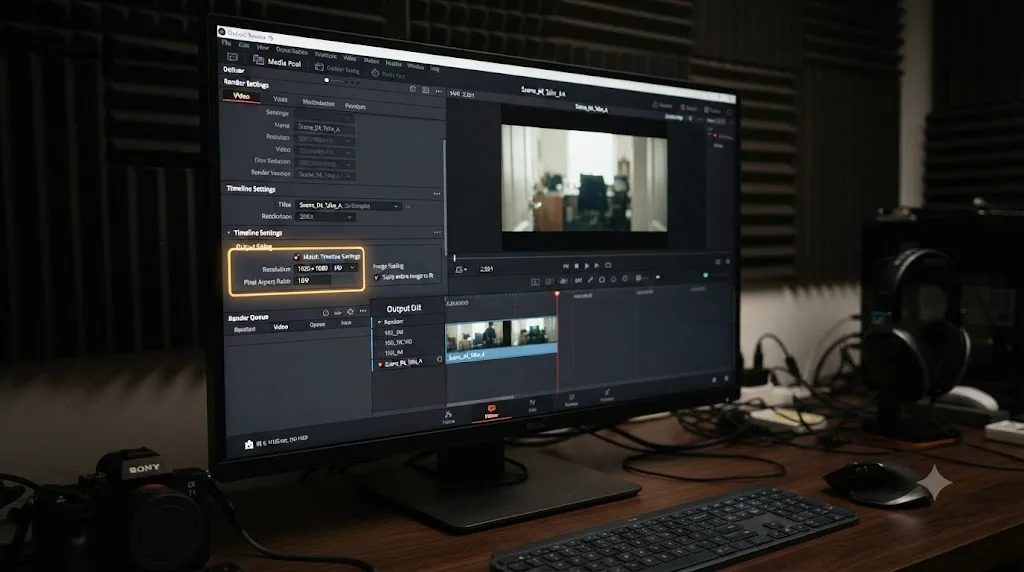The image size is (1024, 572).
Task: Switch to the highlighted Deliver page button
Action: (x=491, y=412)
